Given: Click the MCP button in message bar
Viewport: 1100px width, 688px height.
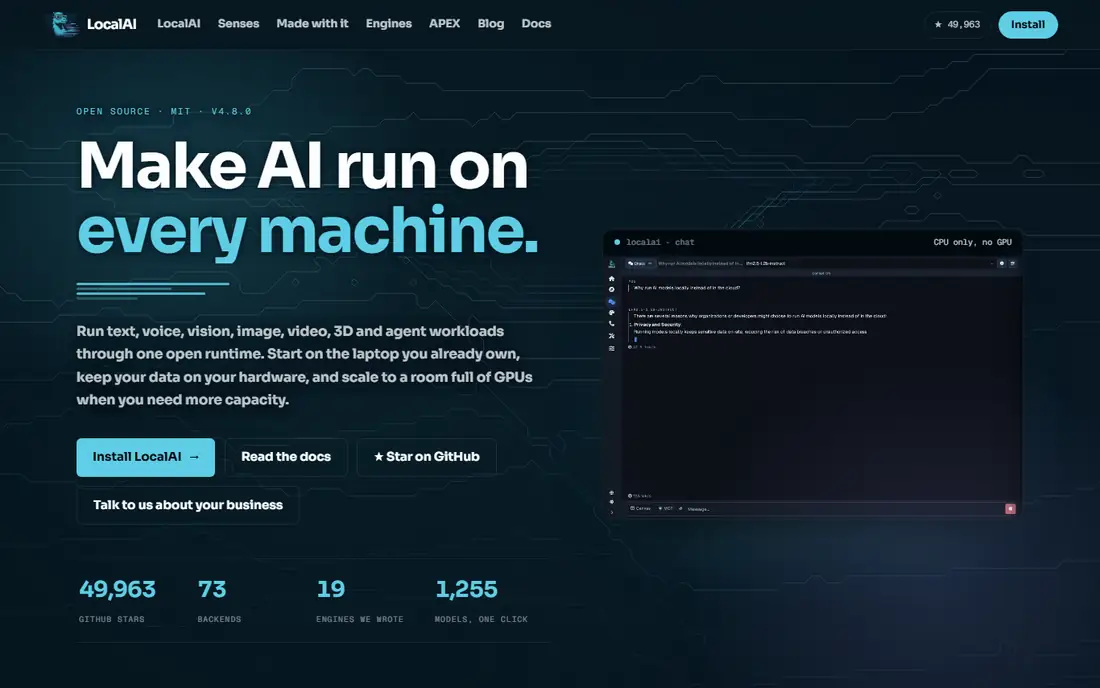Looking at the screenshot, I should [665, 508].
